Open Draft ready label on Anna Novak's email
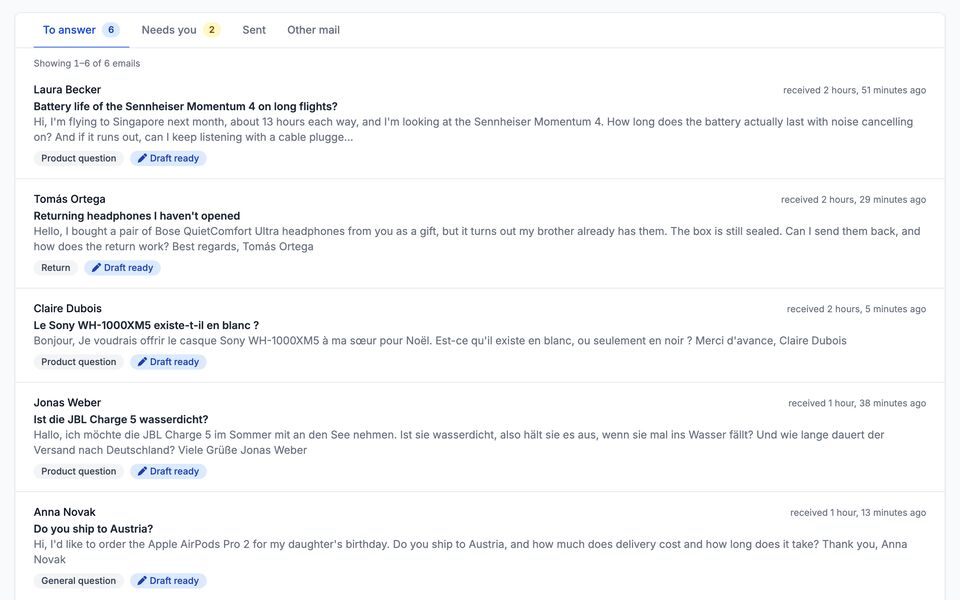Viewport: 960px width, 600px height. [x=168, y=581]
